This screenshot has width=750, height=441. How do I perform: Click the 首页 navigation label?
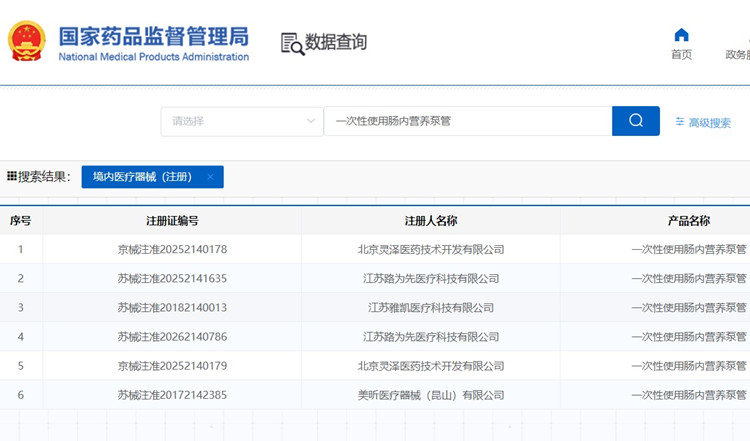(x=681, y=55)
